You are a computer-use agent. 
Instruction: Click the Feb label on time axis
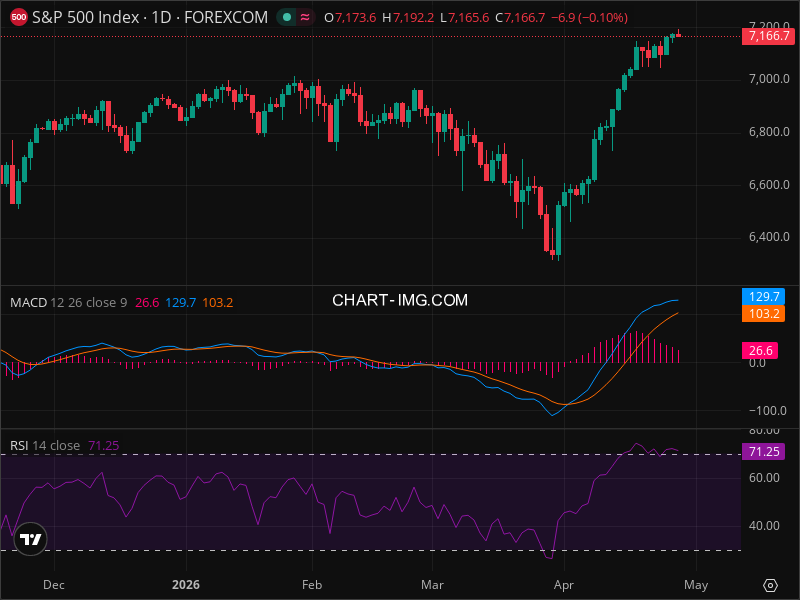click(312, 585)
